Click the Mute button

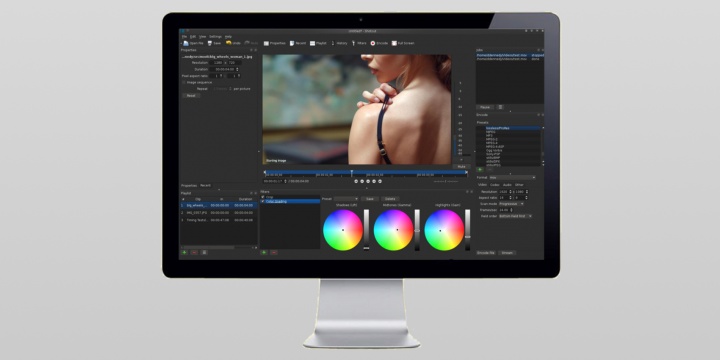click(461, 167)
